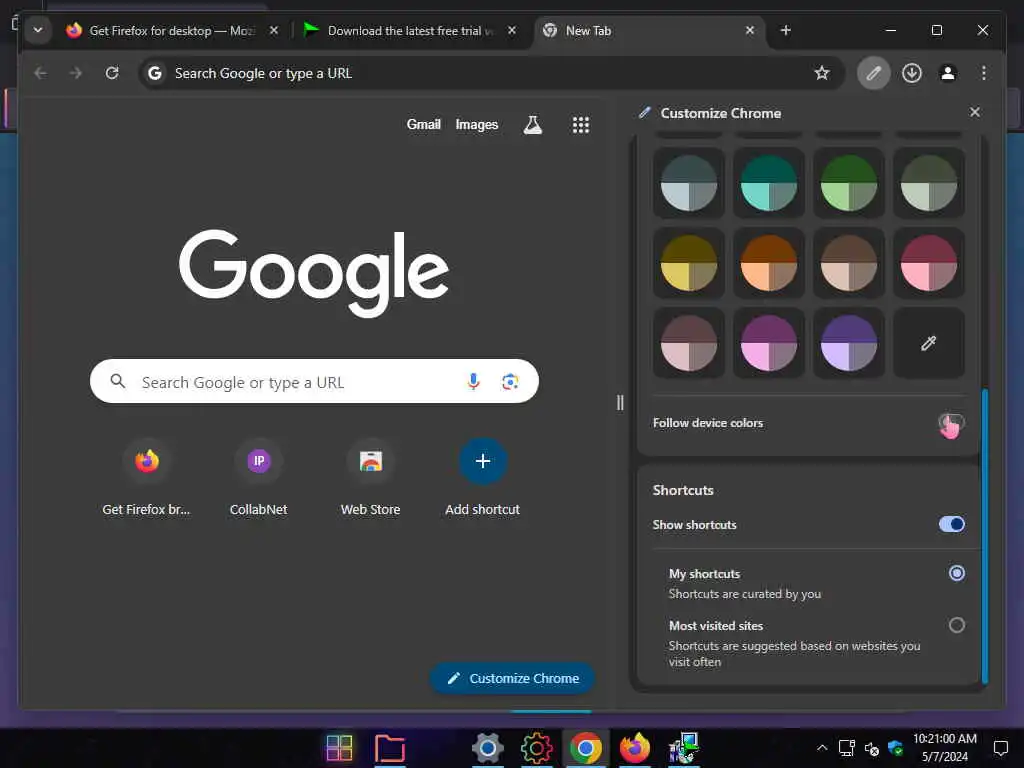Open the multicolor gear taskbar app
Viewport: 1024px width, 768px height.
pos(537,748)
